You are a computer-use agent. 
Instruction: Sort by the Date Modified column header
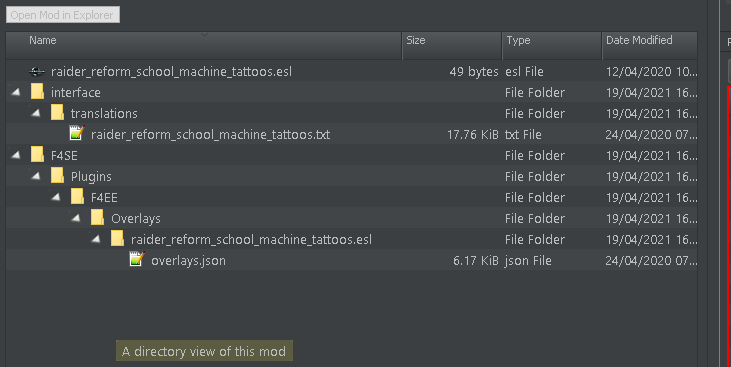pos(650,46)
